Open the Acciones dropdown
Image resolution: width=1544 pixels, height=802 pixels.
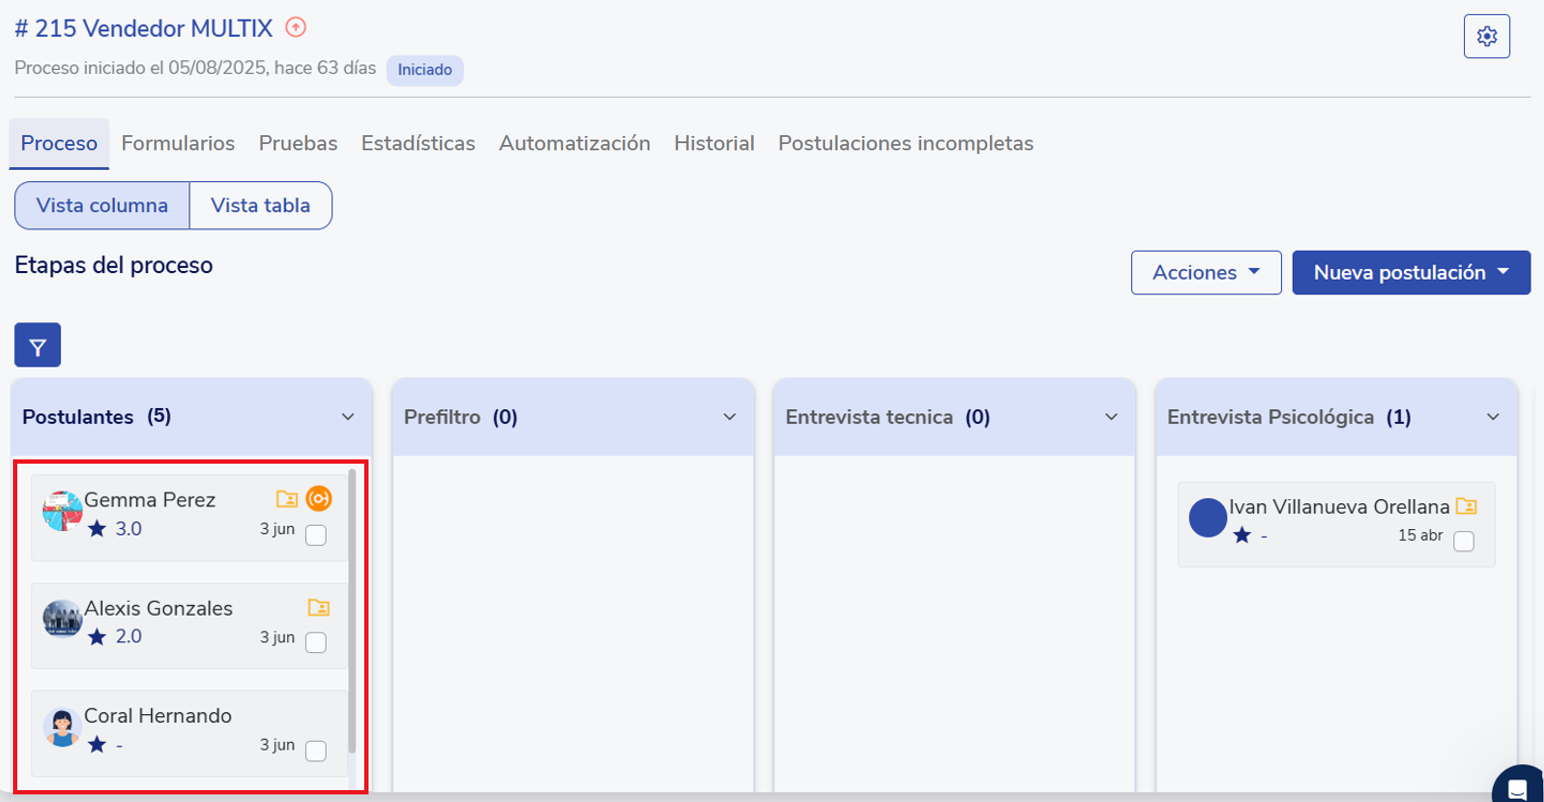1205,273
